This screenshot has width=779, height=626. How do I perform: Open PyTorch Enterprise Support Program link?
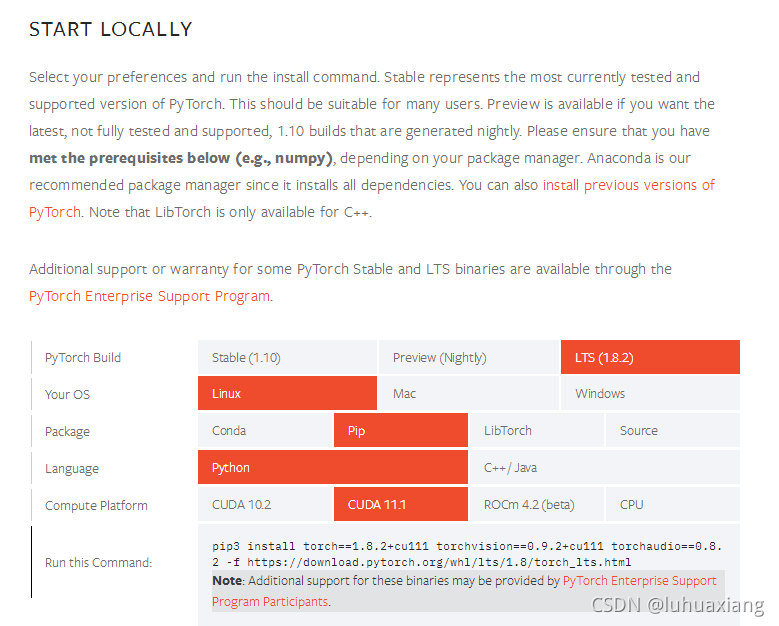(x=150, y=296)
